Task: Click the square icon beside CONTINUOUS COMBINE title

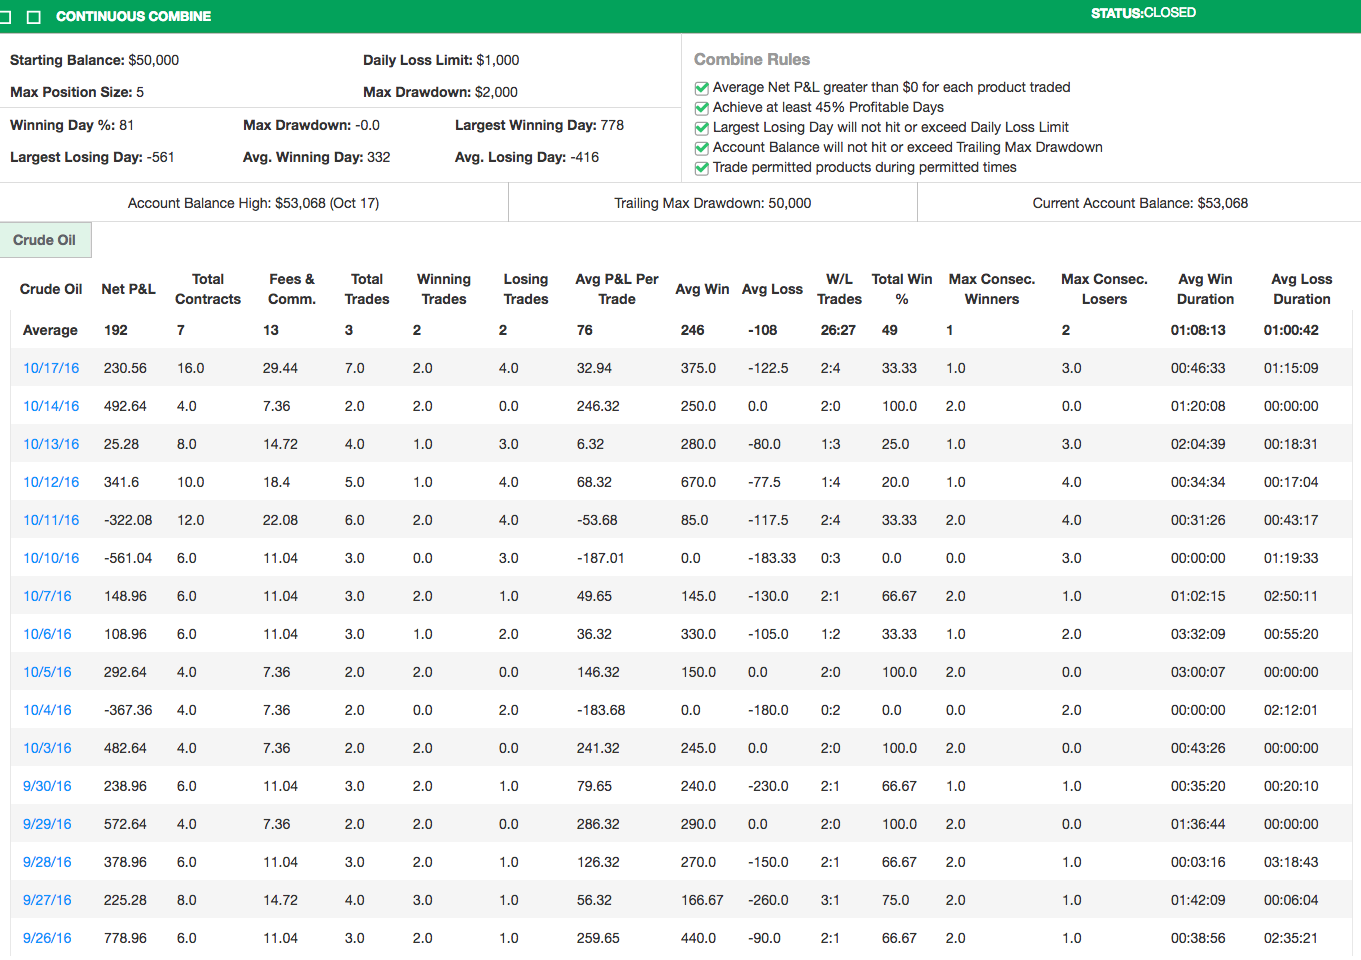Action: [34, 17]
